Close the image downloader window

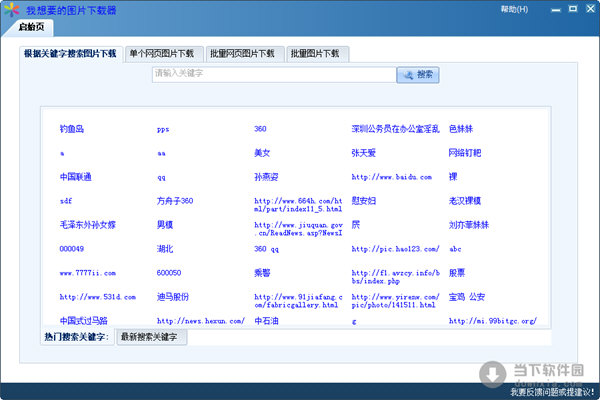[590, 9]
